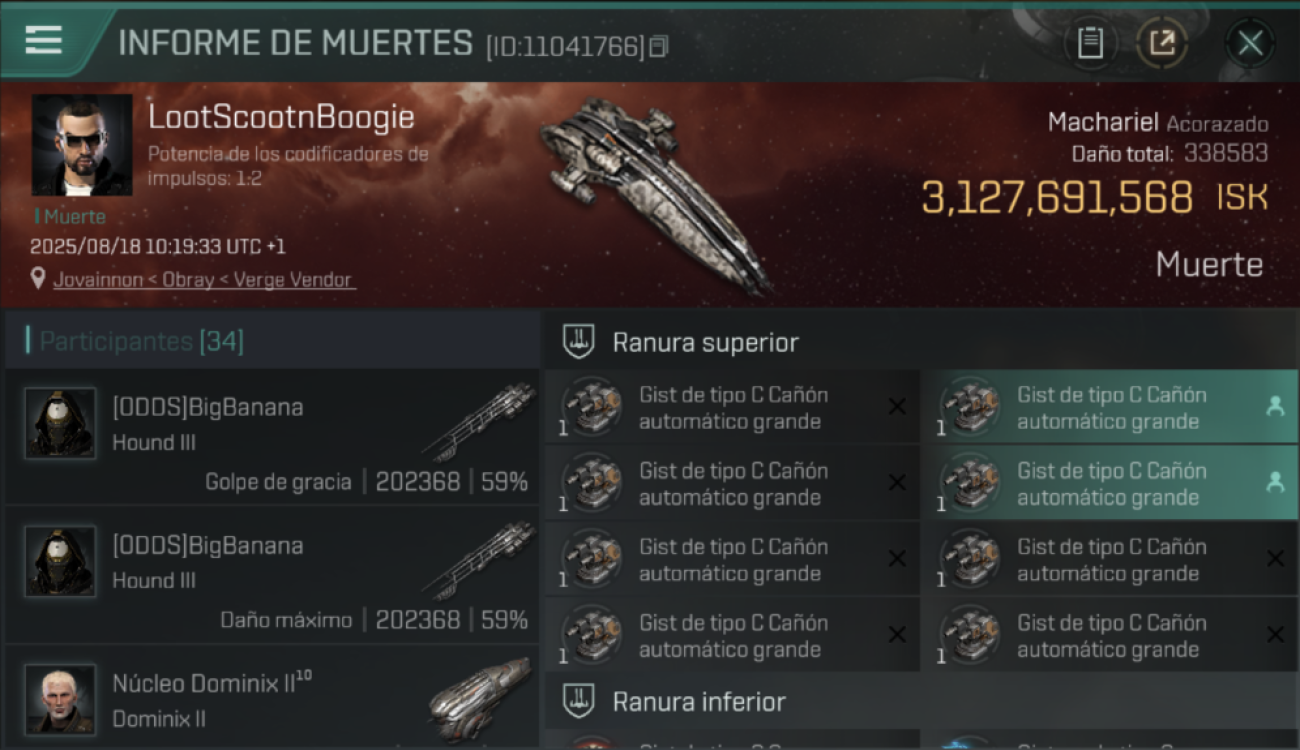Image resolution: width=1300 pixels, height=750 pixels.
Task: Open the first BigBanana participant portrait
Action: point(60,423)
